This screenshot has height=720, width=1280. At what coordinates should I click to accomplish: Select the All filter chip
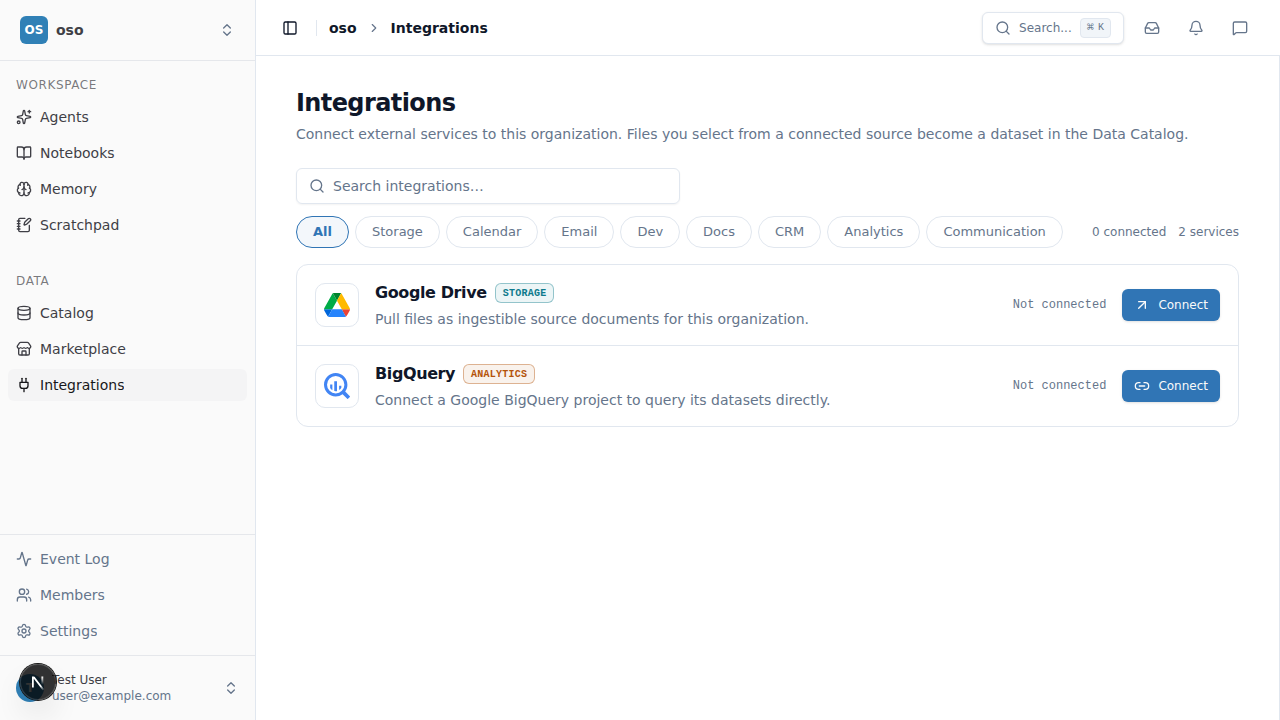point(322,232)
